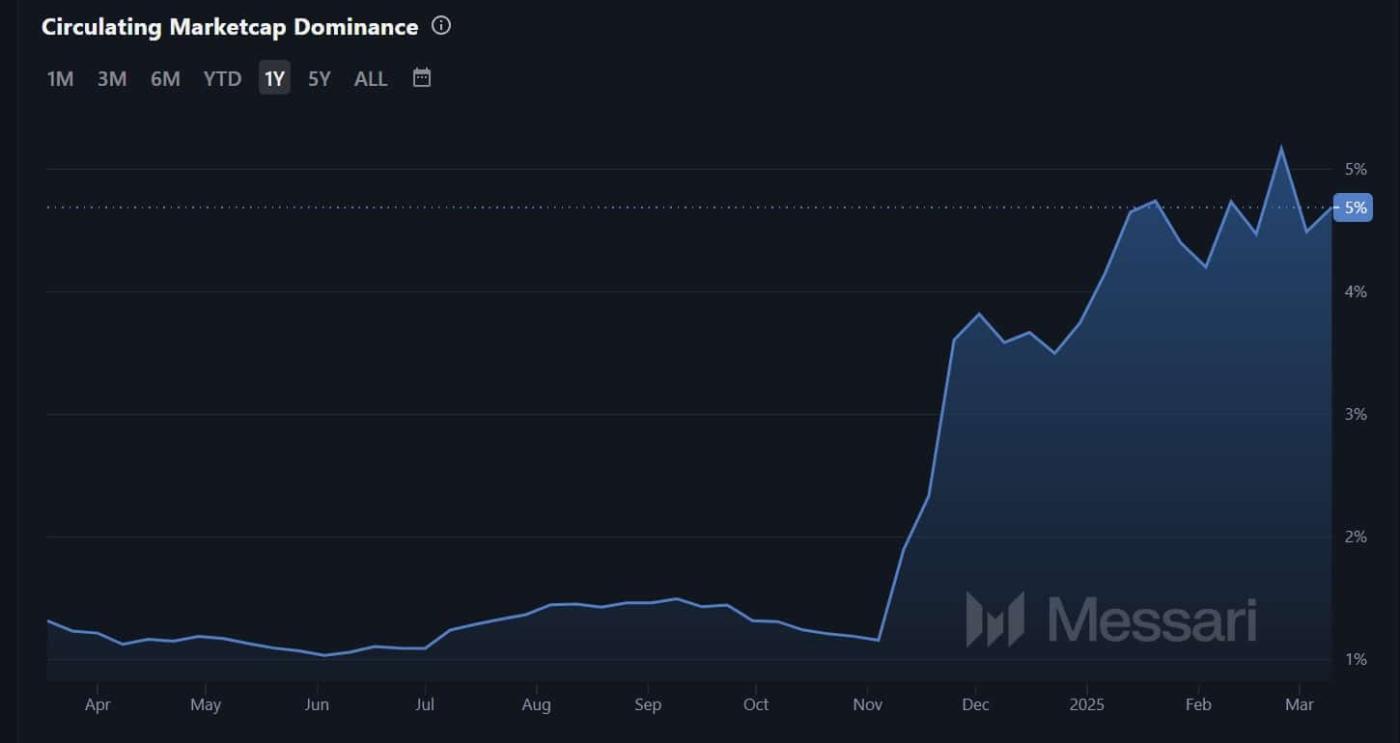
Task: Click the Dec label on the x-axis
Action: pos(975,705)
